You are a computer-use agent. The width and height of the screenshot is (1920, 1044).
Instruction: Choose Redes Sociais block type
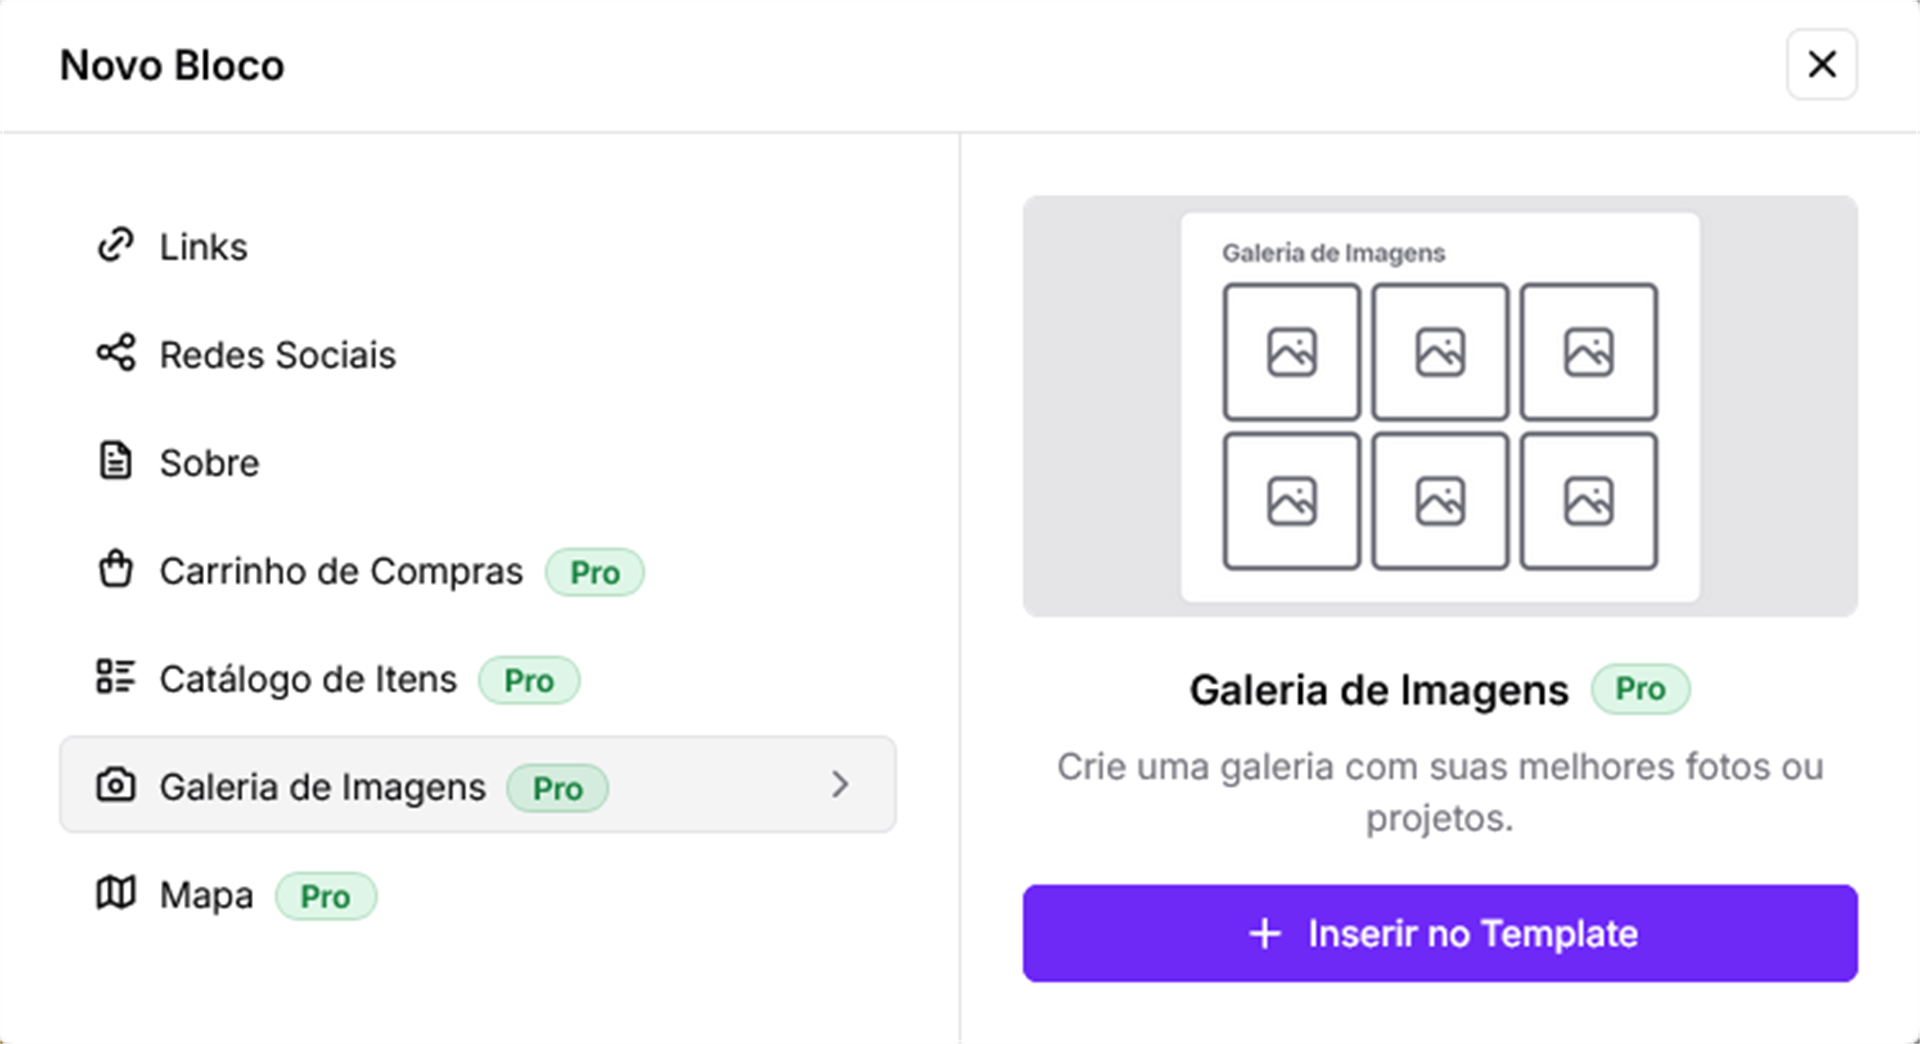tap(278, 355)
